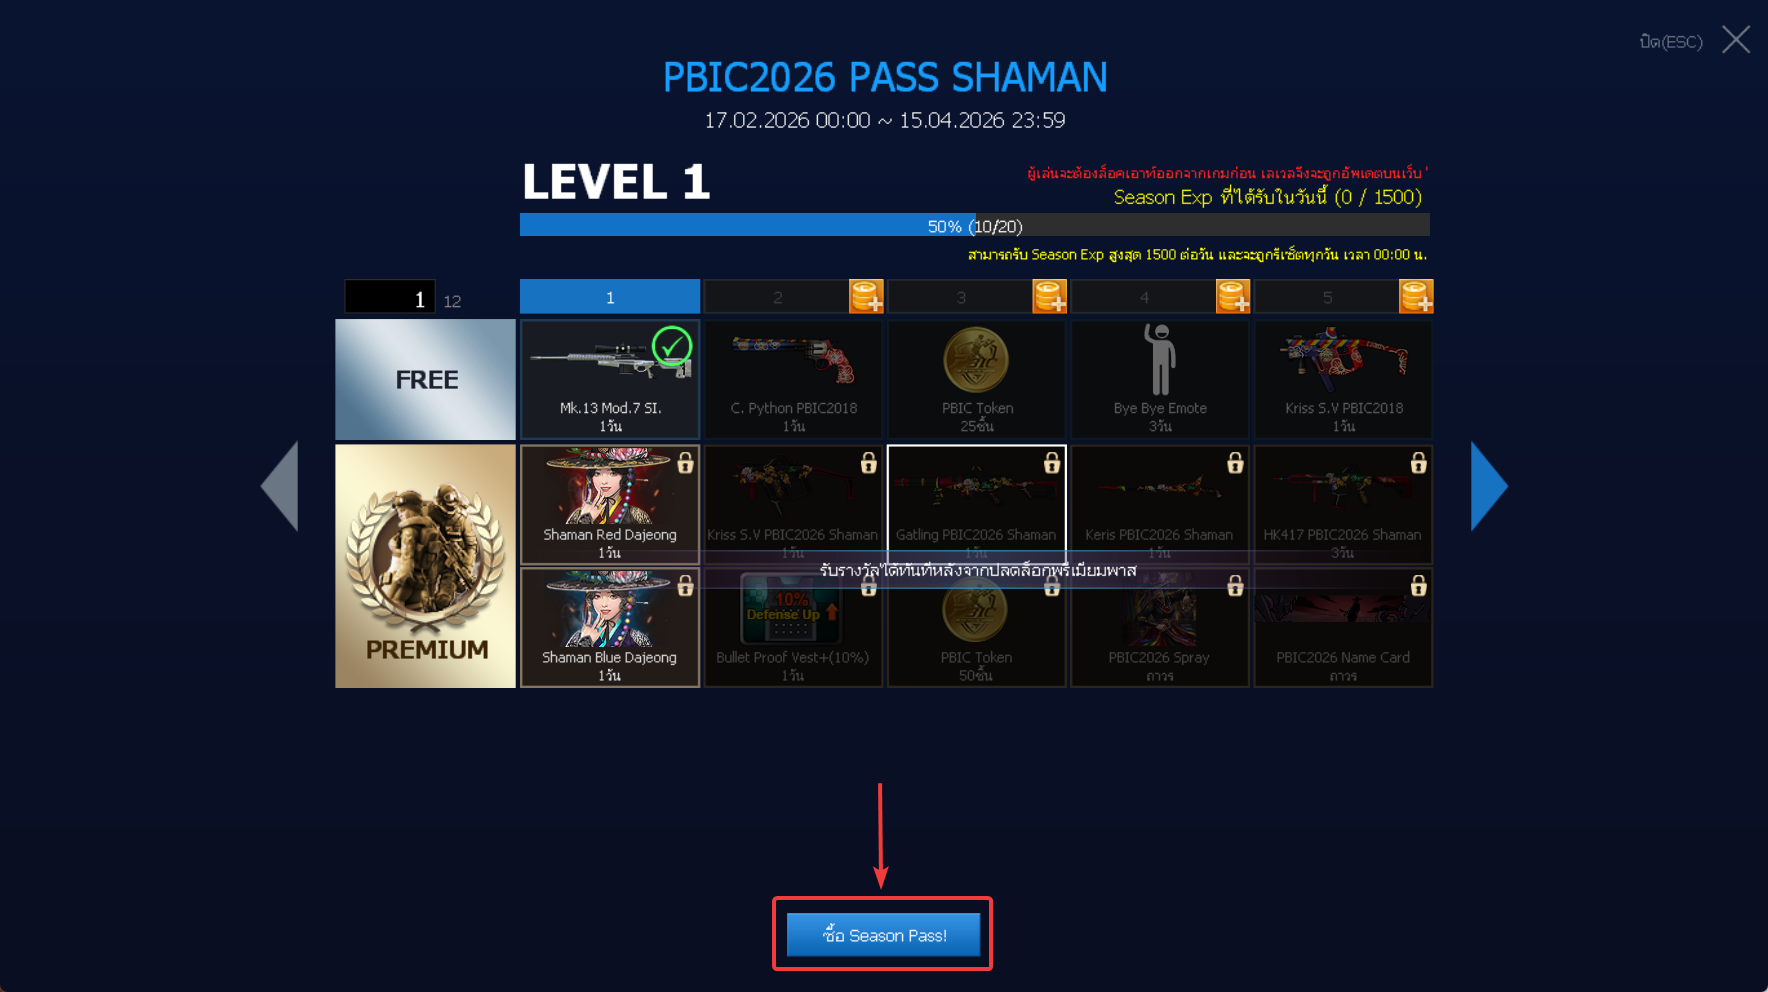Click the coin purchase icon on level 3

1049,297
